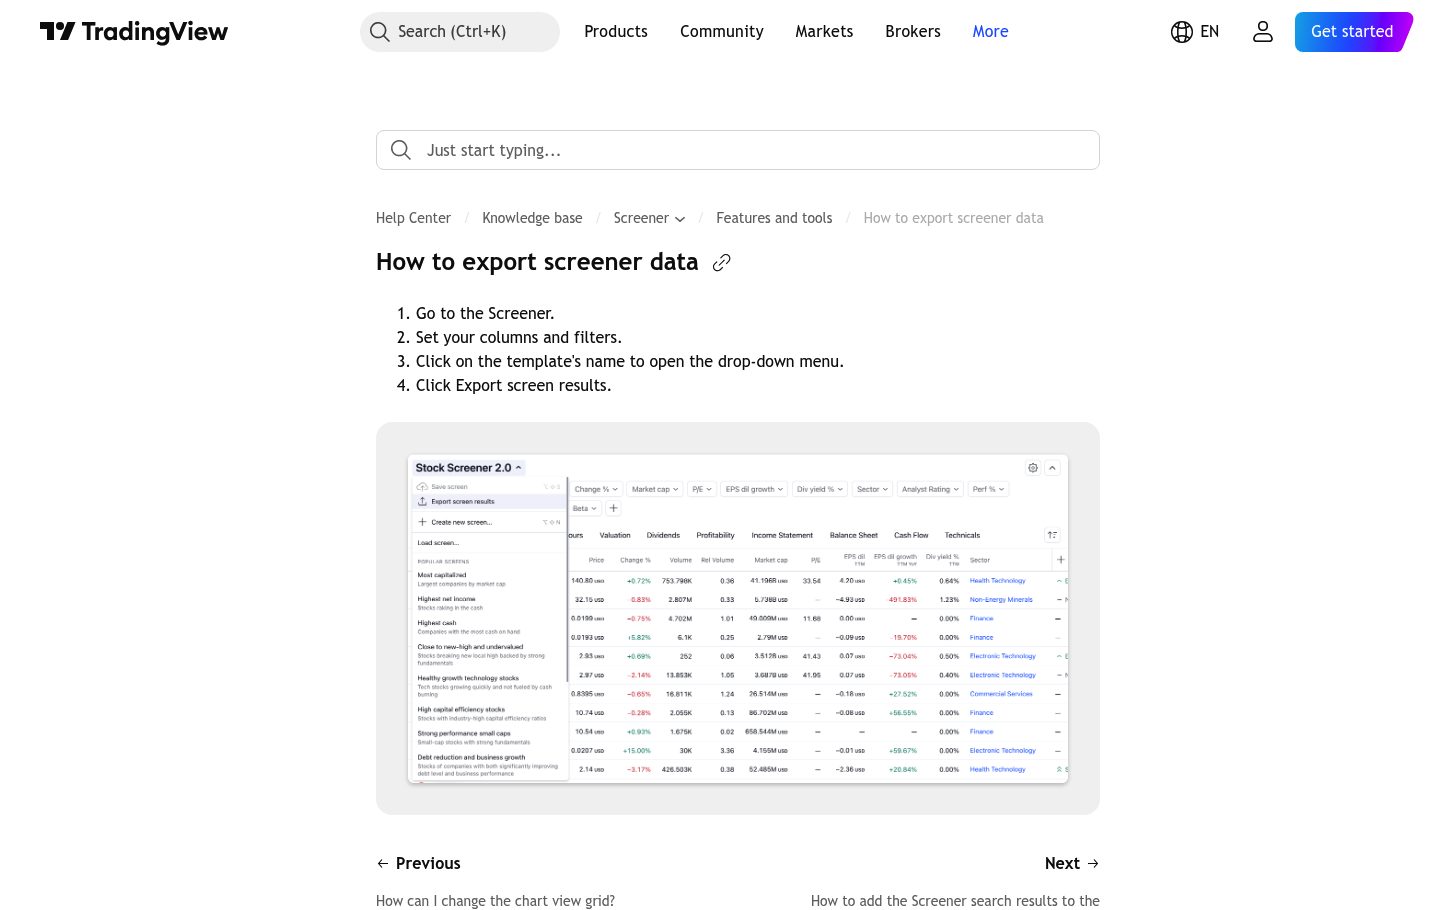Click the Get started button
1456x910 pixels.
1353,32
